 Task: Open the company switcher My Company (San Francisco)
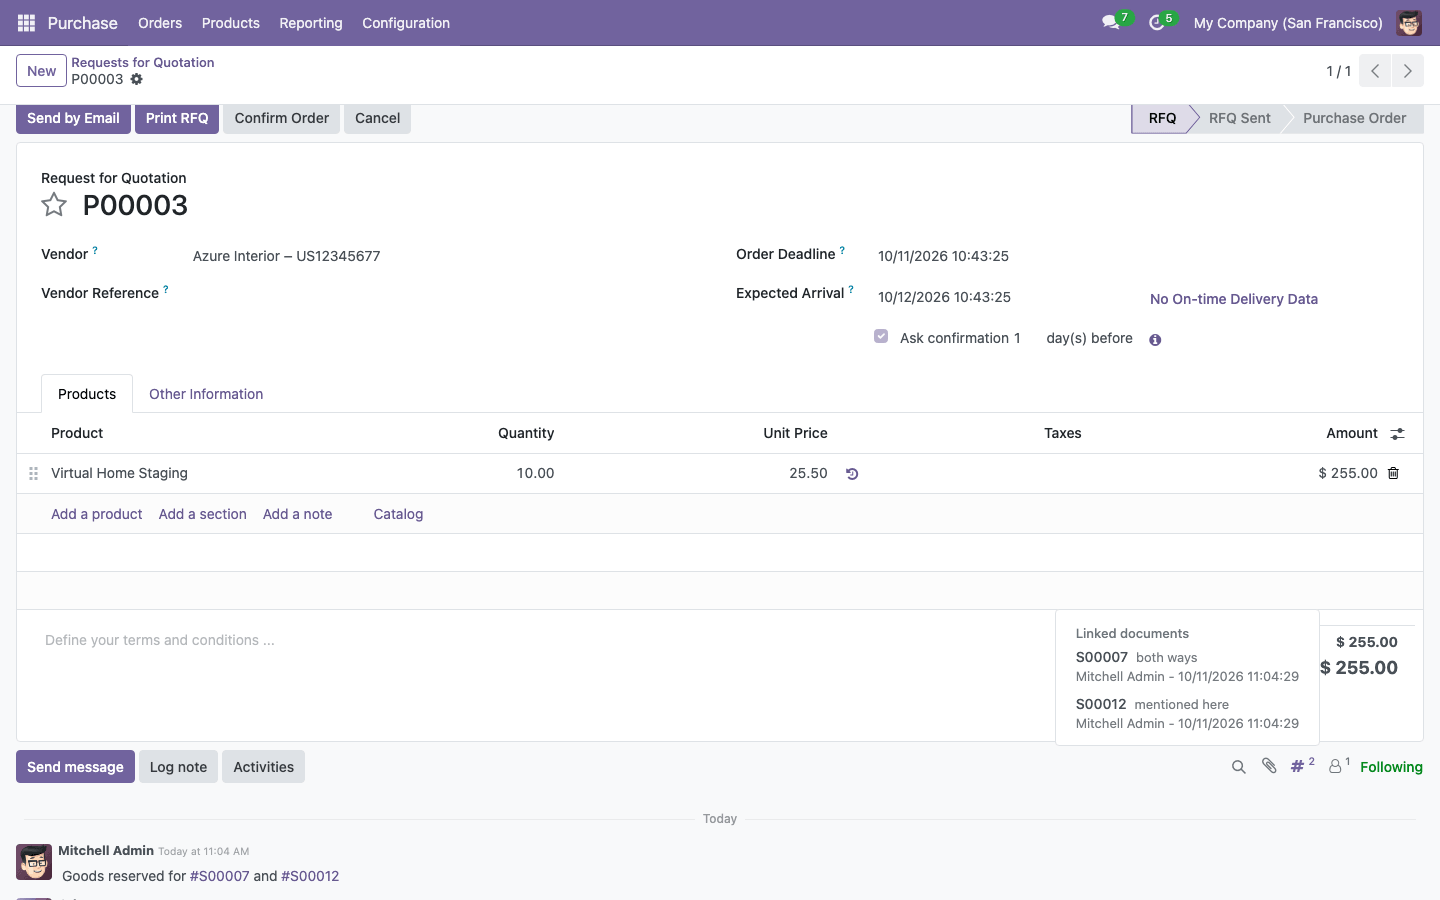(x=1288, y=23)
